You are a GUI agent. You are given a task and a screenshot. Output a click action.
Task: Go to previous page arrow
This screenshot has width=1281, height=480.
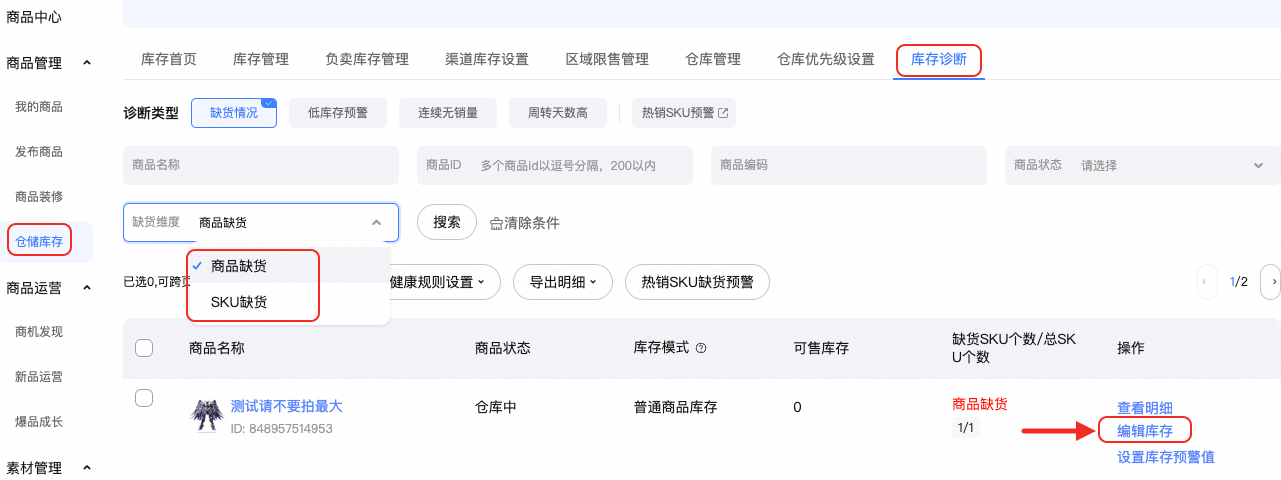(1208, 283)
